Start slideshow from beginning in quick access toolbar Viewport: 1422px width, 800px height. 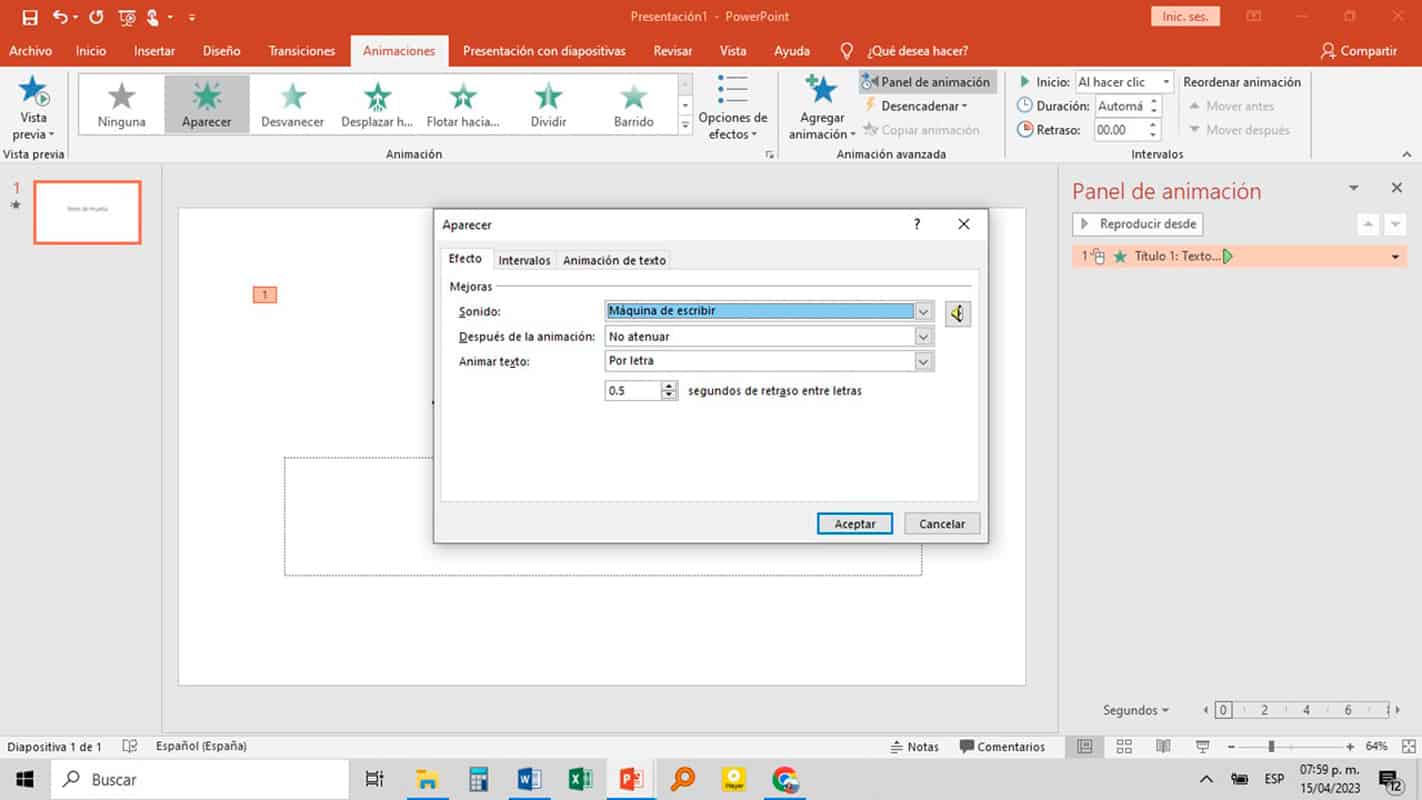pos(127,17)
